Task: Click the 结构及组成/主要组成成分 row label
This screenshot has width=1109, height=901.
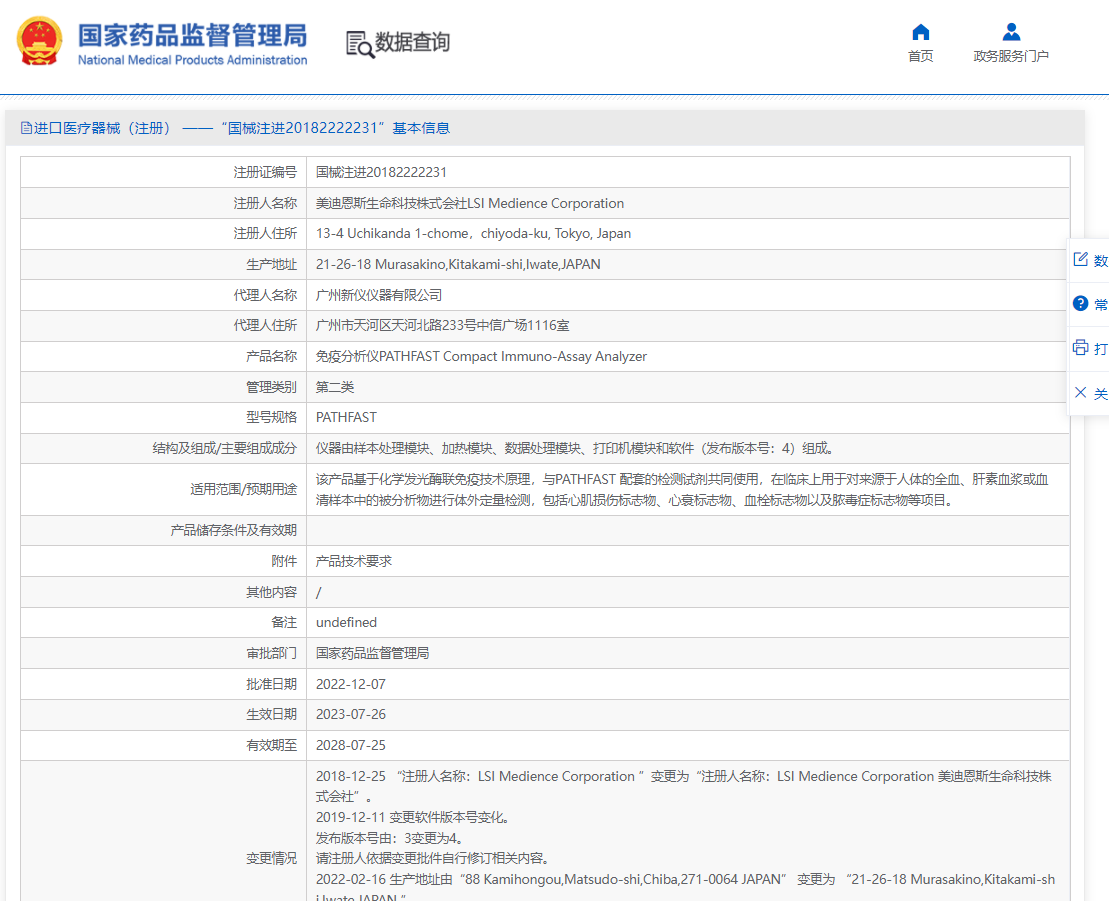Action: 225,448
